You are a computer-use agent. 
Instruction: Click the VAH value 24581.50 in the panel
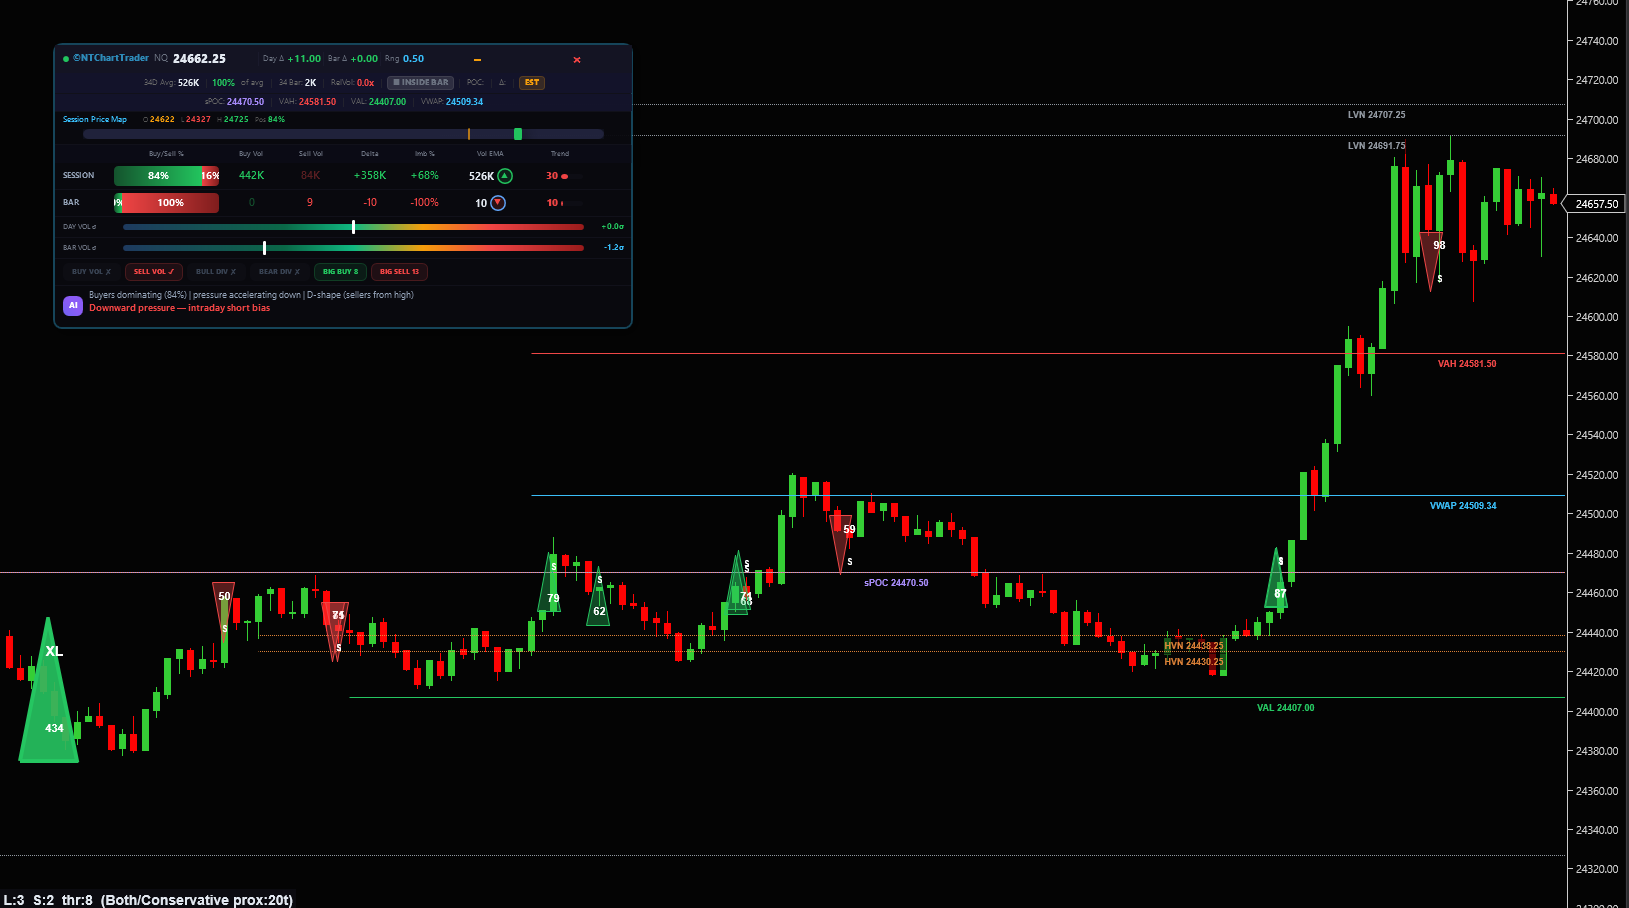pyautogui.click(x=317, y=102)
